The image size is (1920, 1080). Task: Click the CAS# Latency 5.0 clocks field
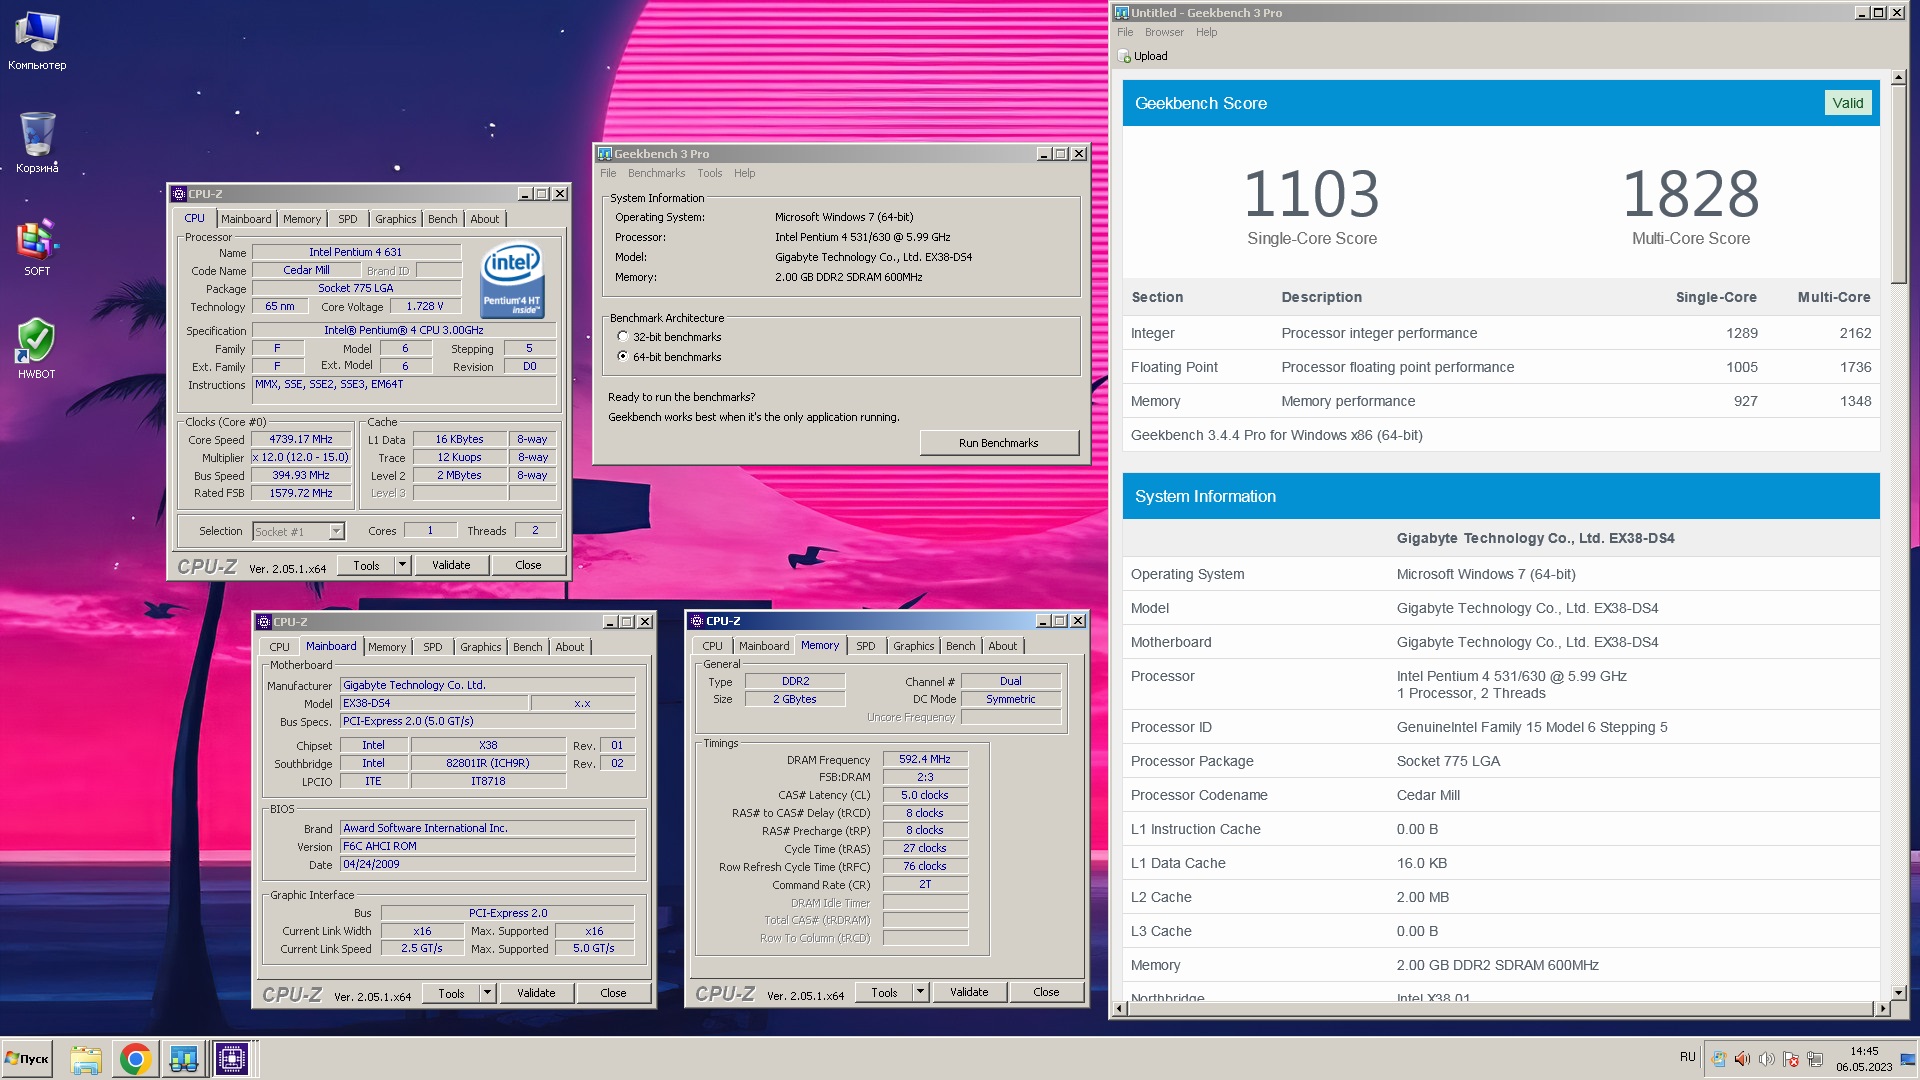click(924, 795)
